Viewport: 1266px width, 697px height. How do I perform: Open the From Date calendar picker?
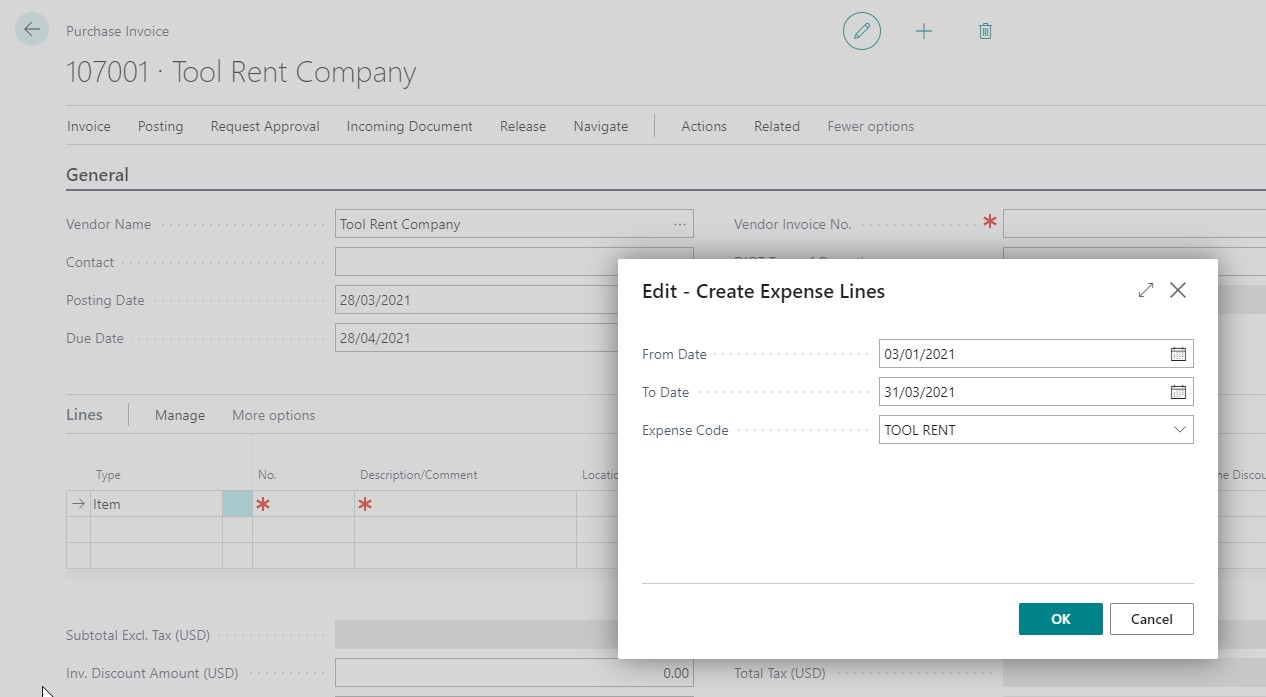pyautogui.click(x=1178, y=354)
